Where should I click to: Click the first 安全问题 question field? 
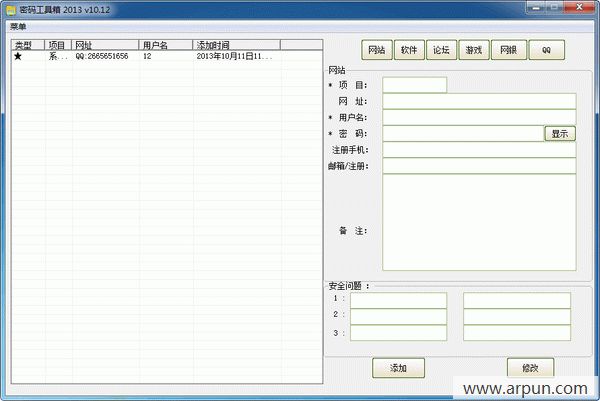coord(398,300)
